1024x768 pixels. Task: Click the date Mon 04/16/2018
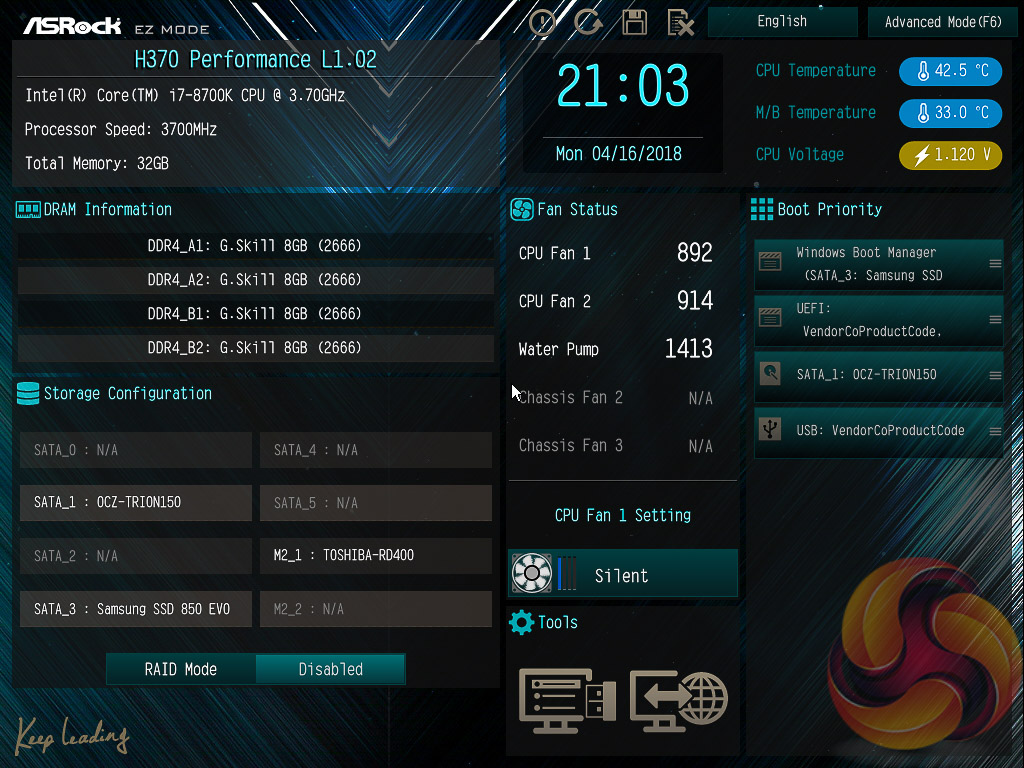point(619,154)
